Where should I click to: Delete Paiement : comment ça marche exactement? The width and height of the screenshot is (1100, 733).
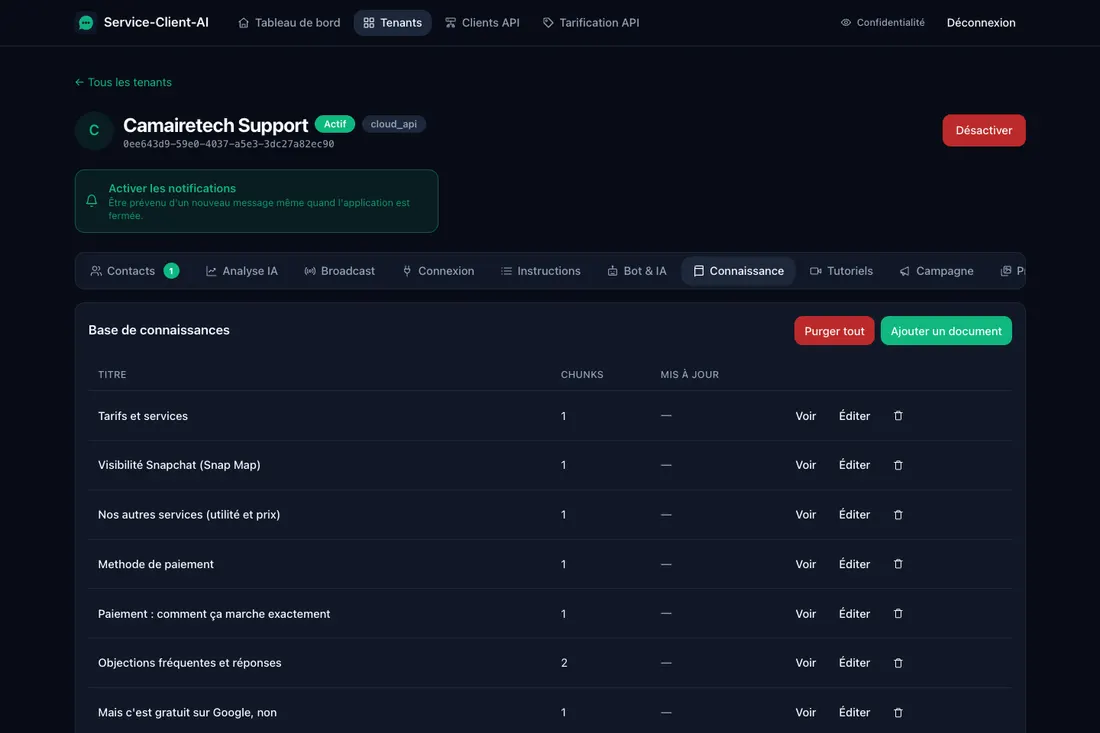coord(898,614)
